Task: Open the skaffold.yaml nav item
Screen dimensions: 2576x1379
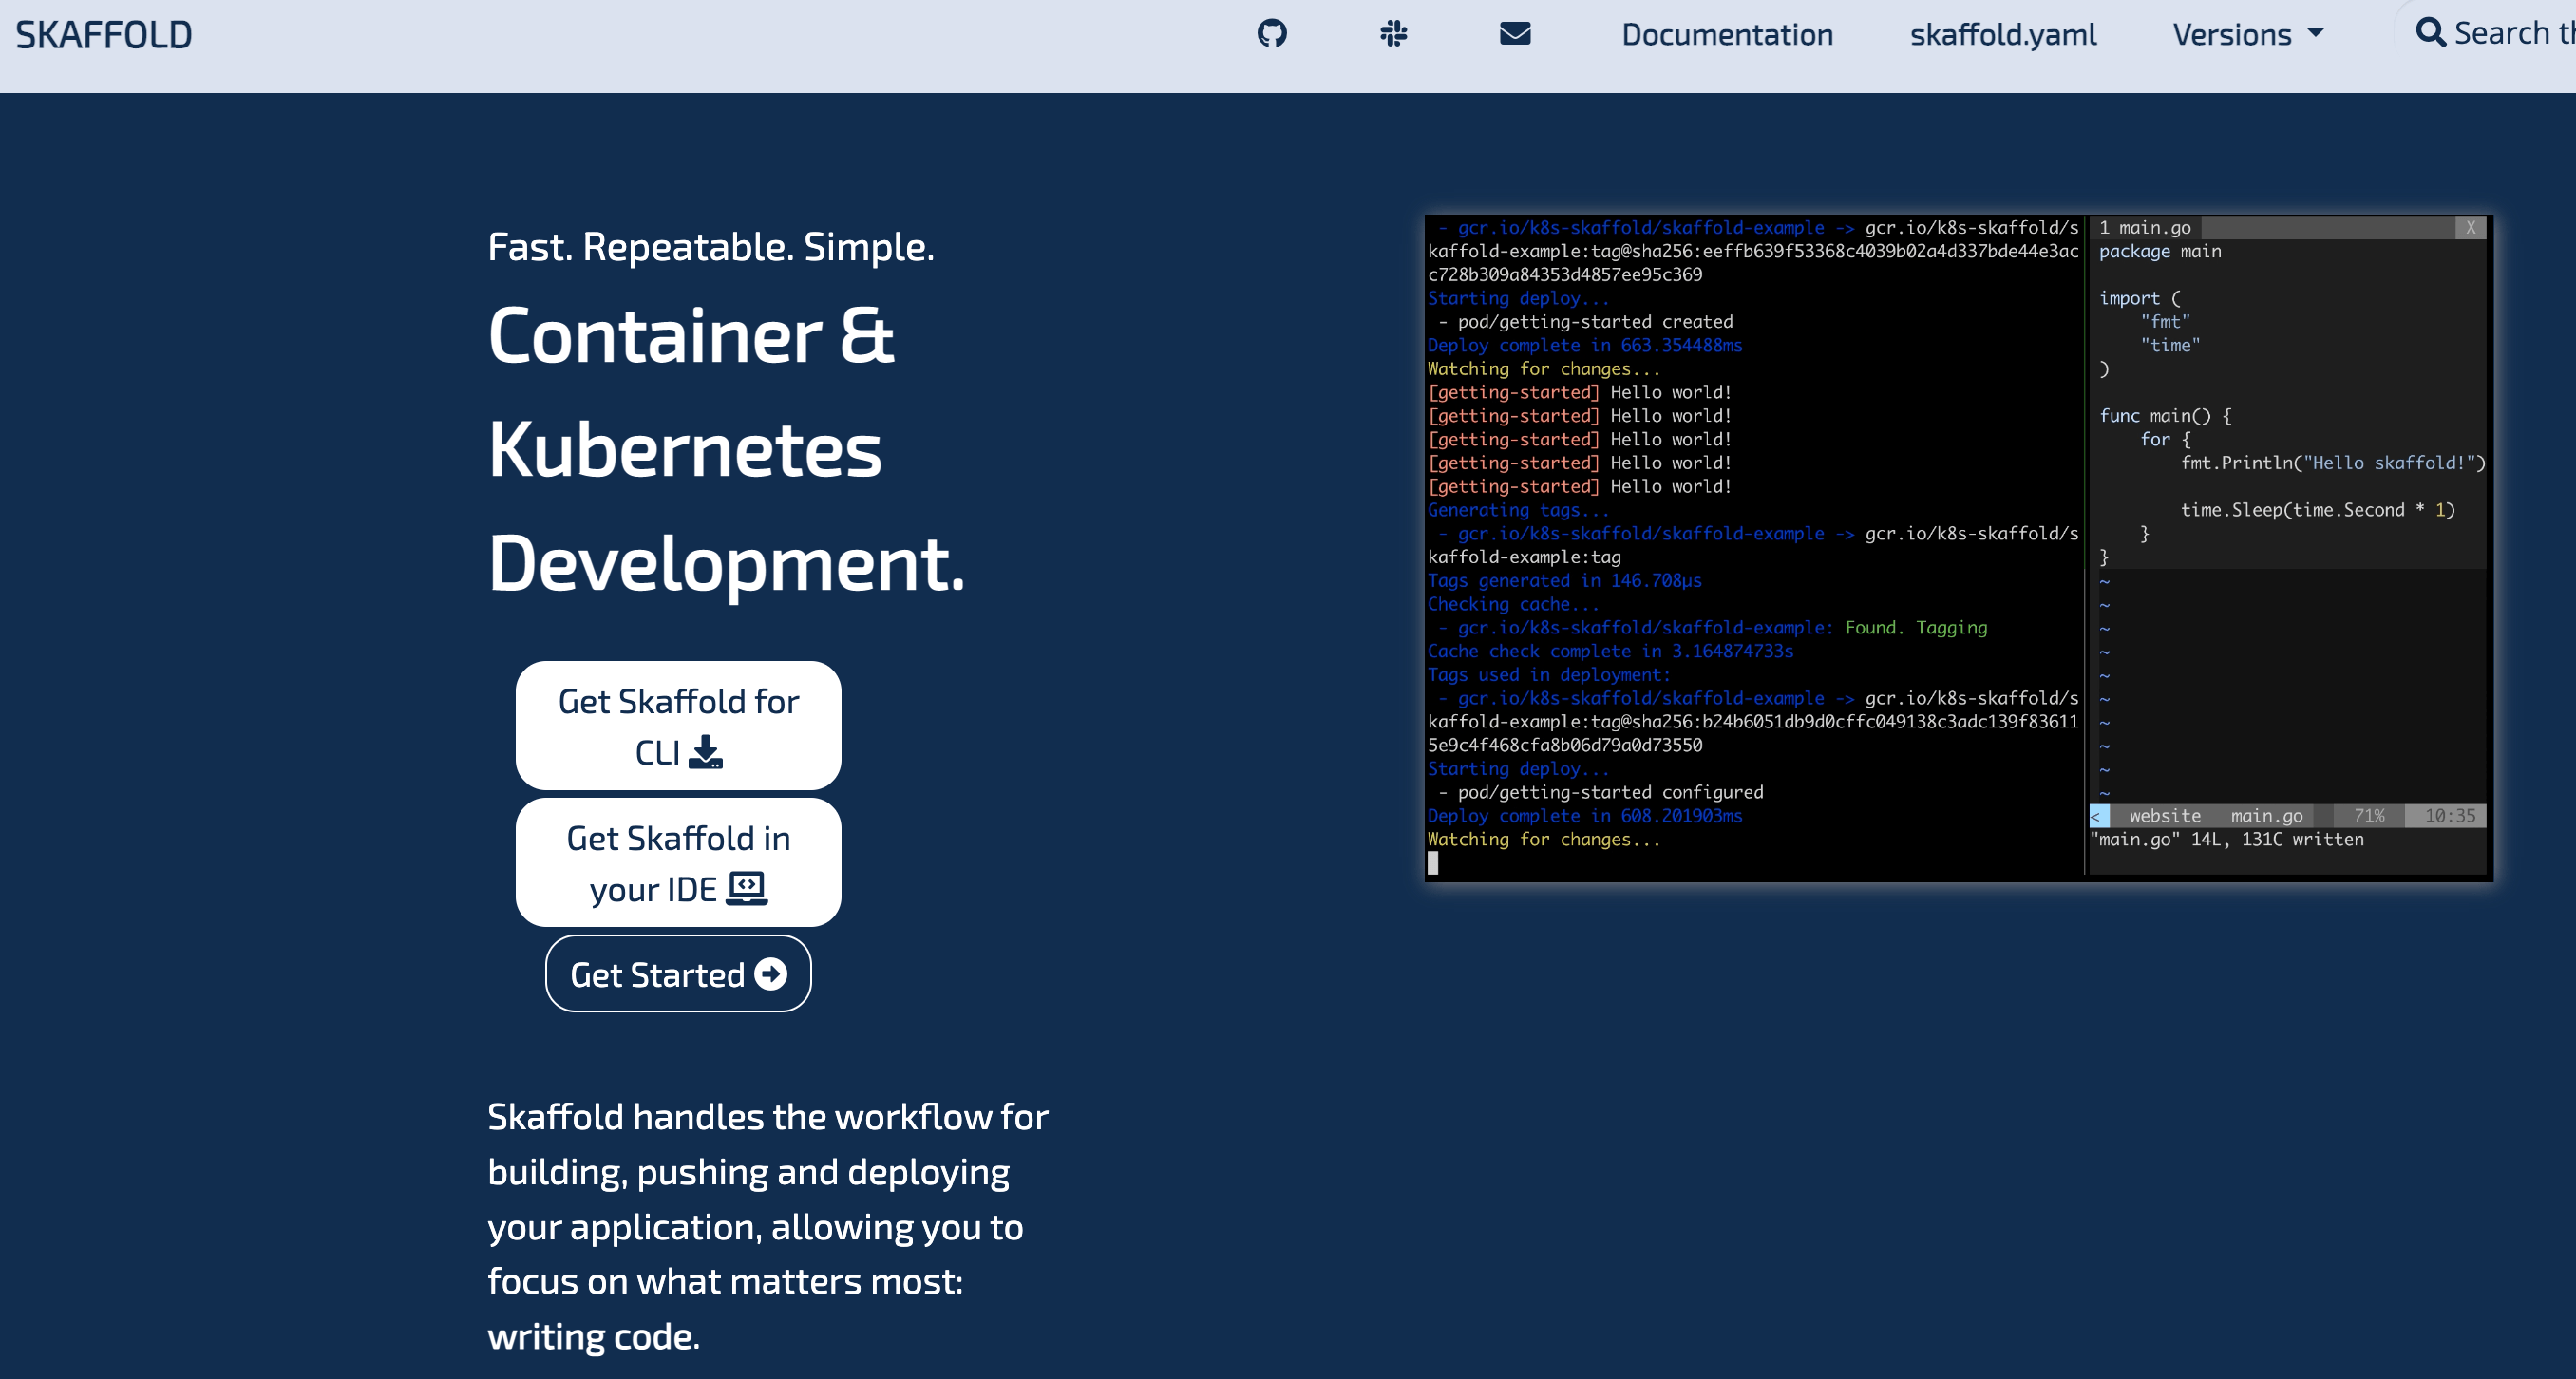Action: pos(2003,35)
